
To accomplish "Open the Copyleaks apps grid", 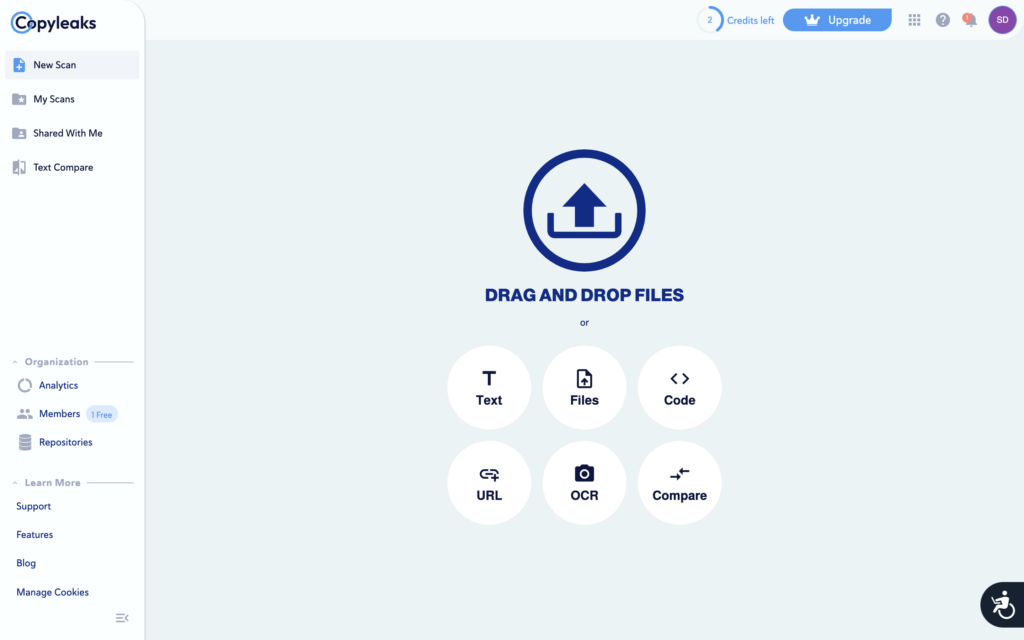I will click(x=914, y=19).
